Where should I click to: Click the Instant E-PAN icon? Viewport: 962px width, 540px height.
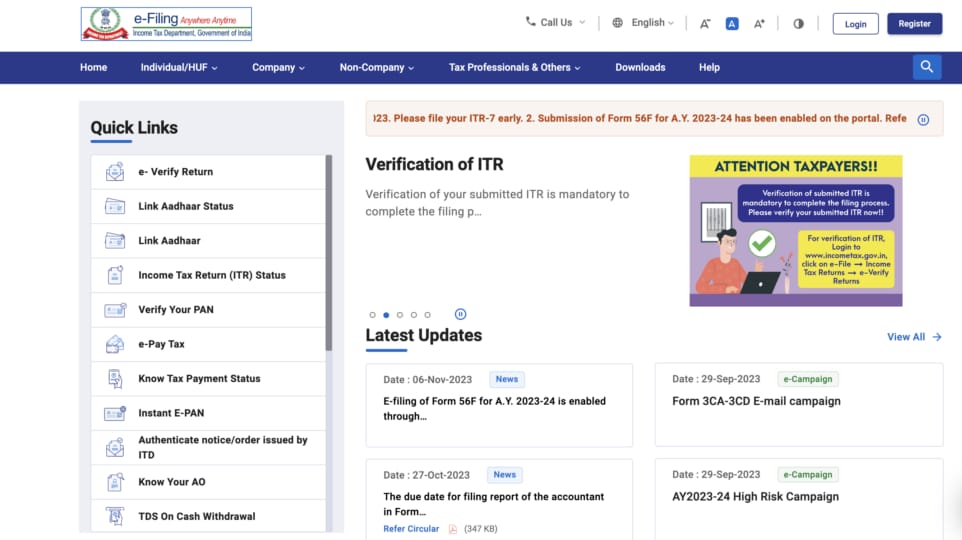pyautogui.click(x=115, y=413)
